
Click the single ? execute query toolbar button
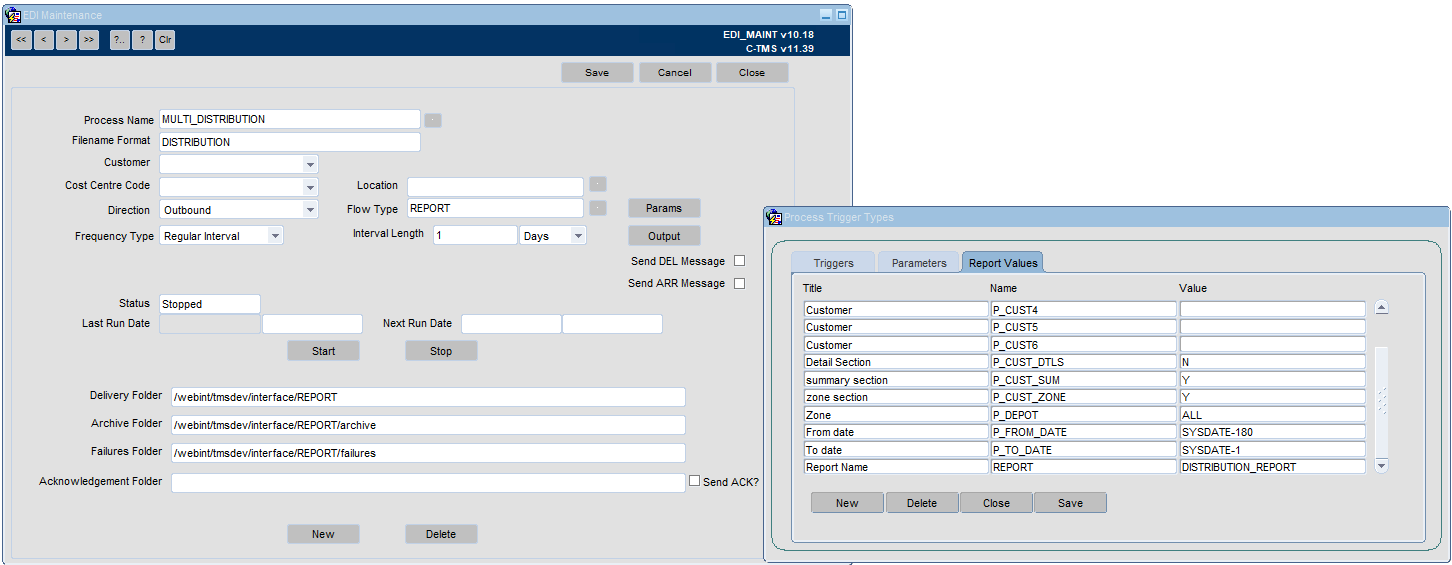[143, 40]
